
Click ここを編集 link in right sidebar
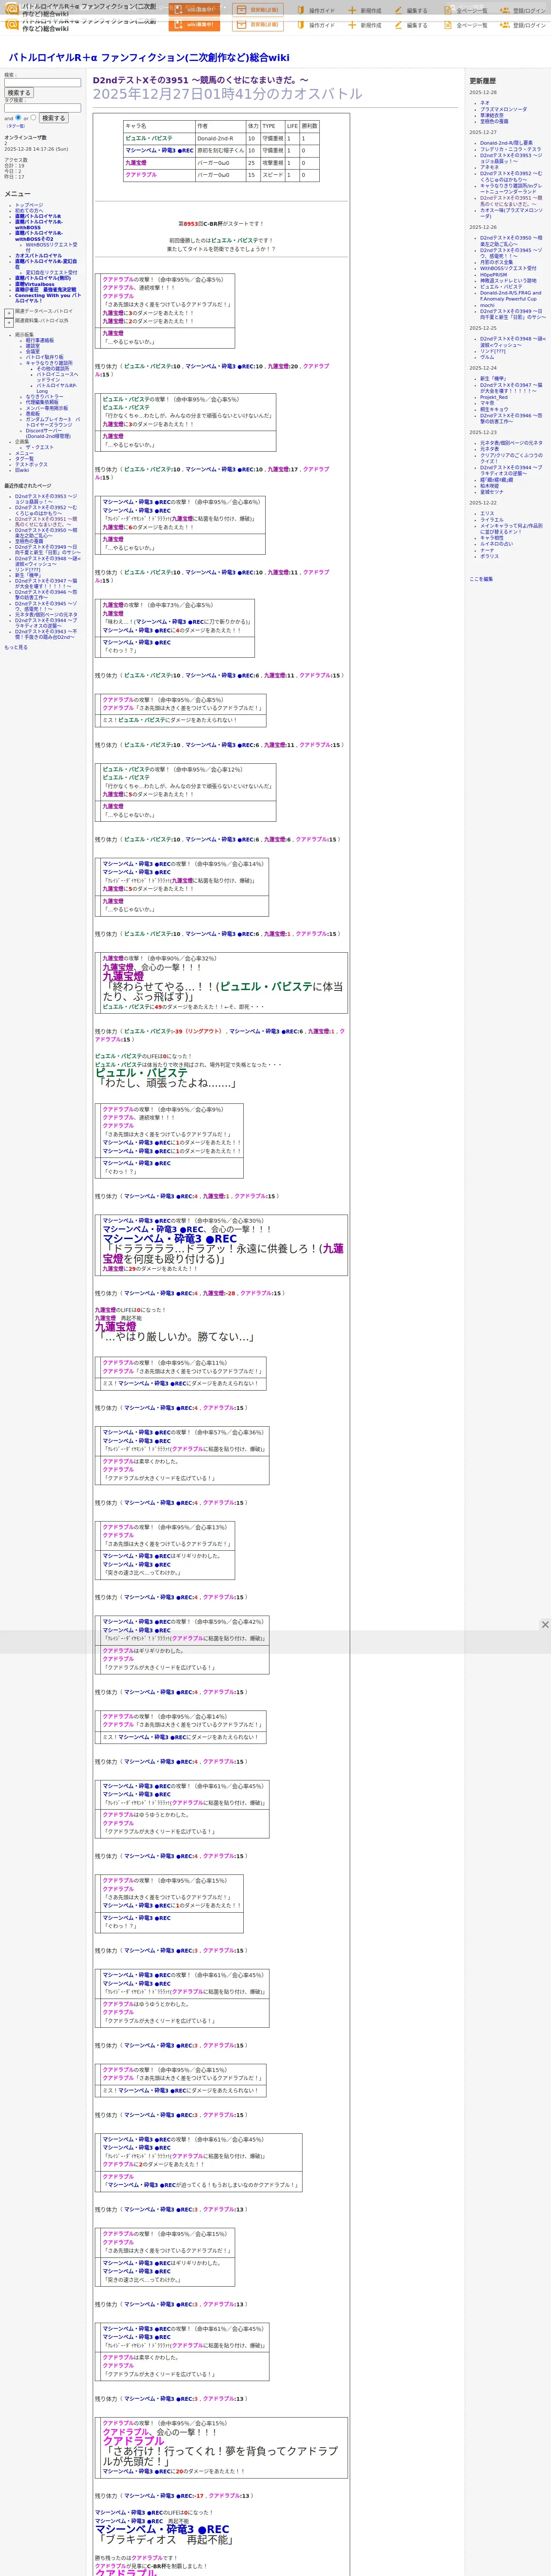coord(481,579)
